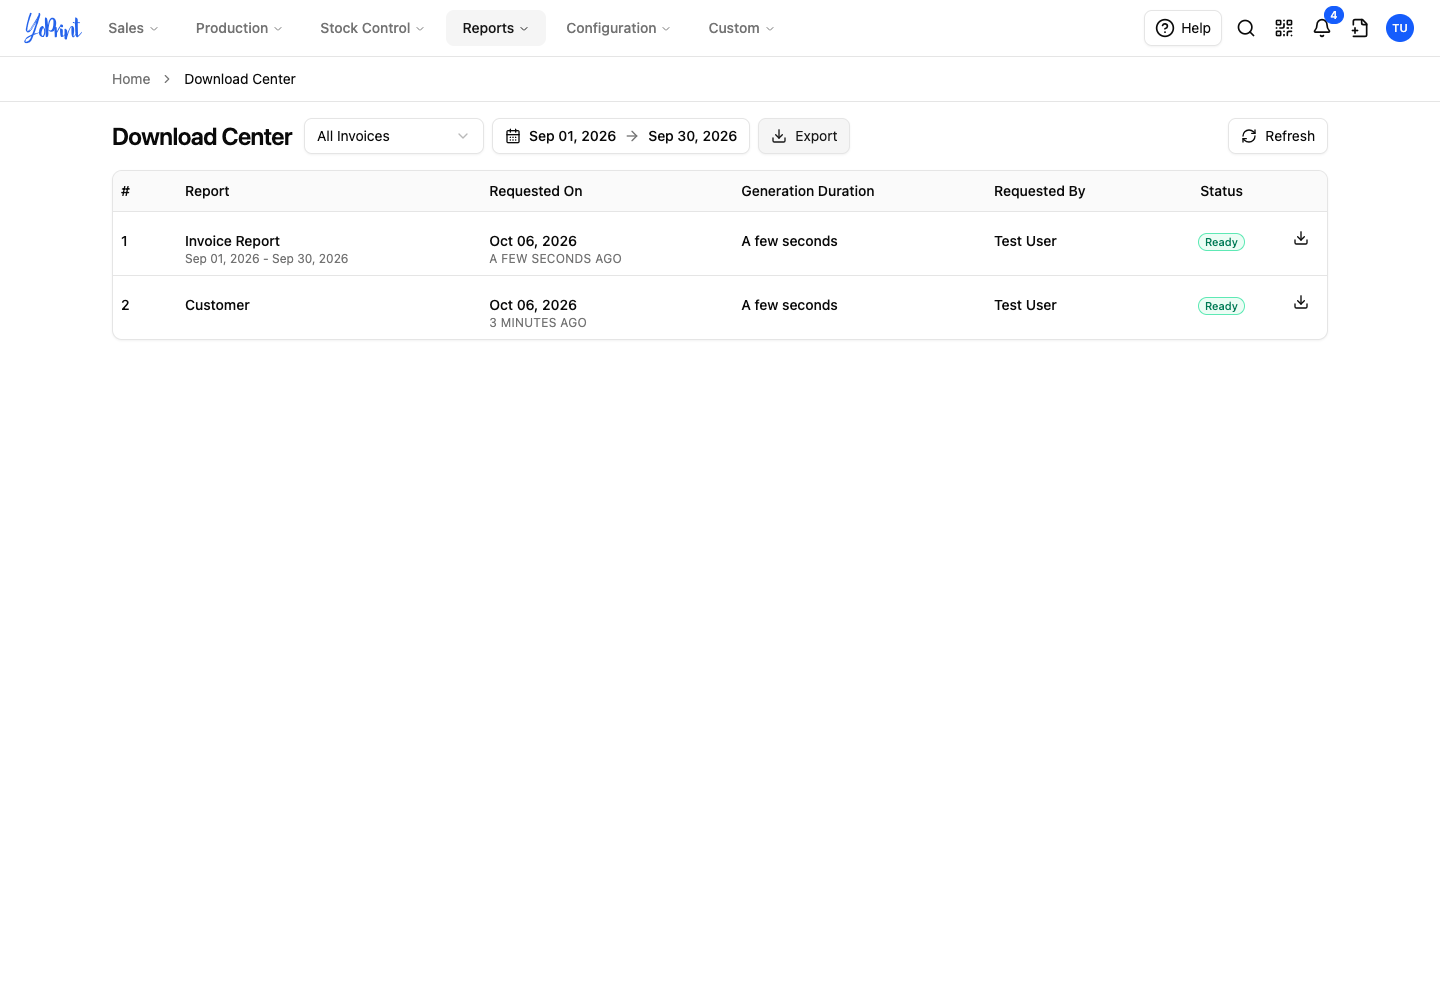The width and height of the screenshot is (1440, 1000).
Task: Click the '3 MINUTES AGO' timestamp
Action: coord(538,323)
